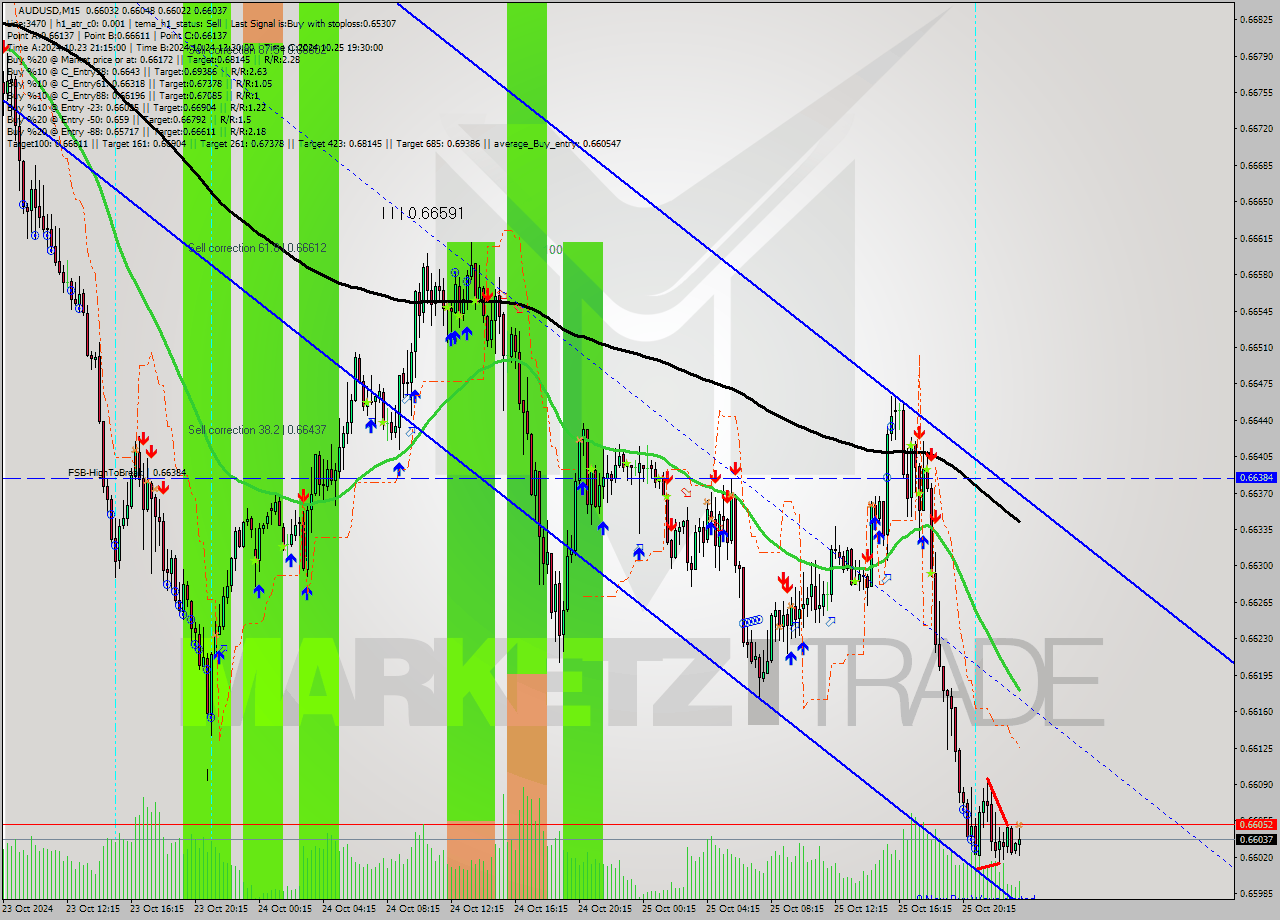This screenshot has width=1280, height=920.
Task: Click the 0.66545 price axis label
Action: pos(1257,311)
